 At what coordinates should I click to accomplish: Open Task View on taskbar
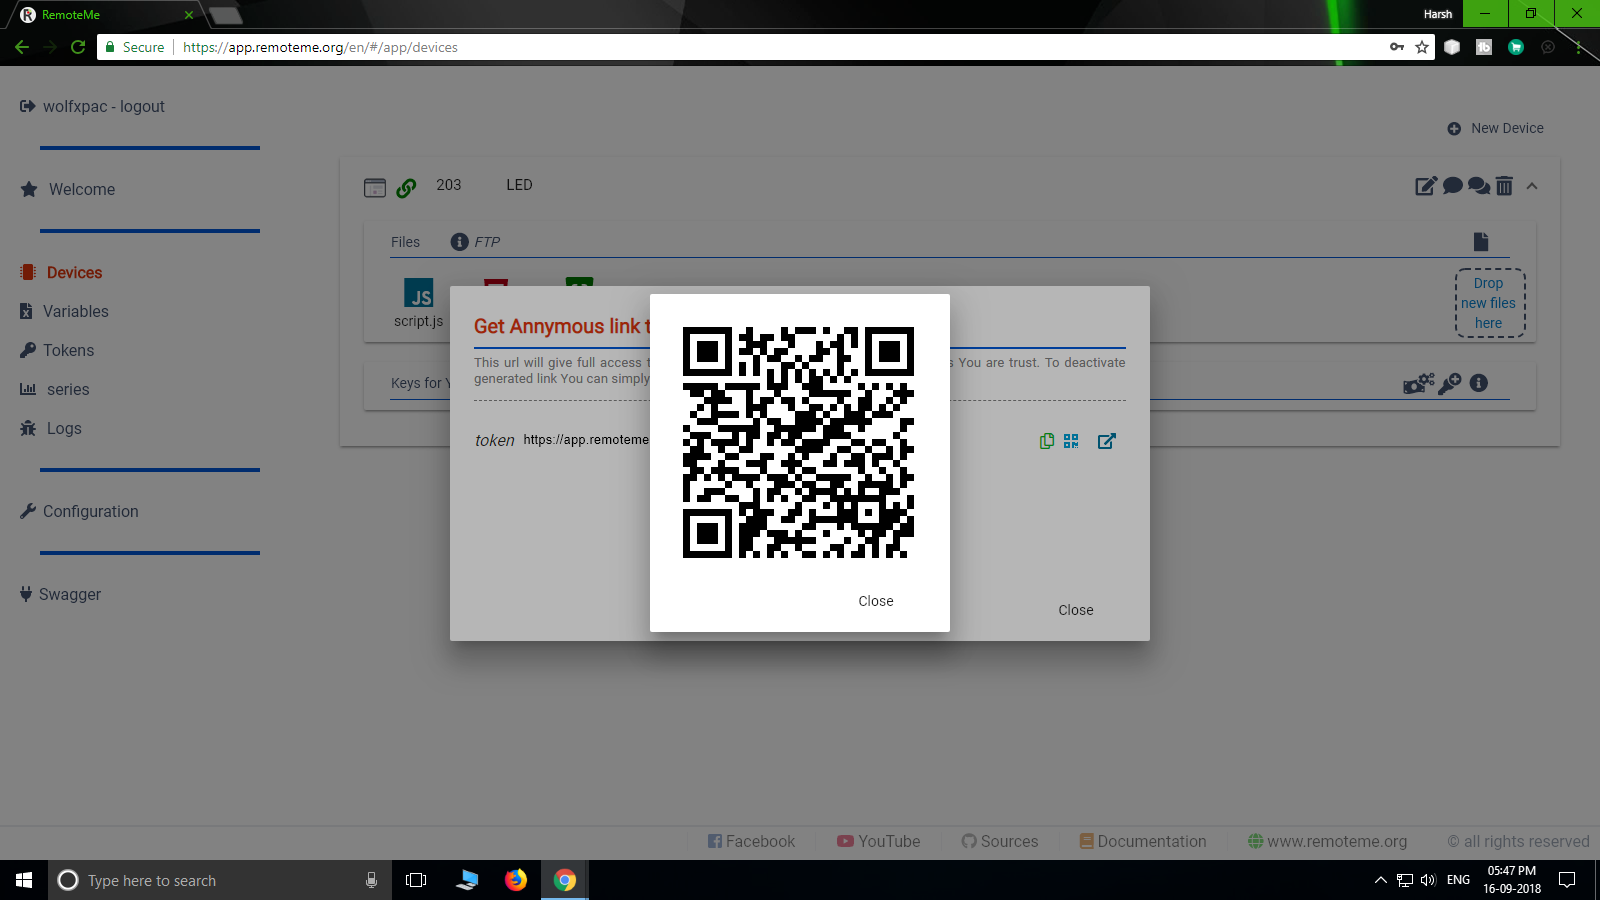point(416,880)
